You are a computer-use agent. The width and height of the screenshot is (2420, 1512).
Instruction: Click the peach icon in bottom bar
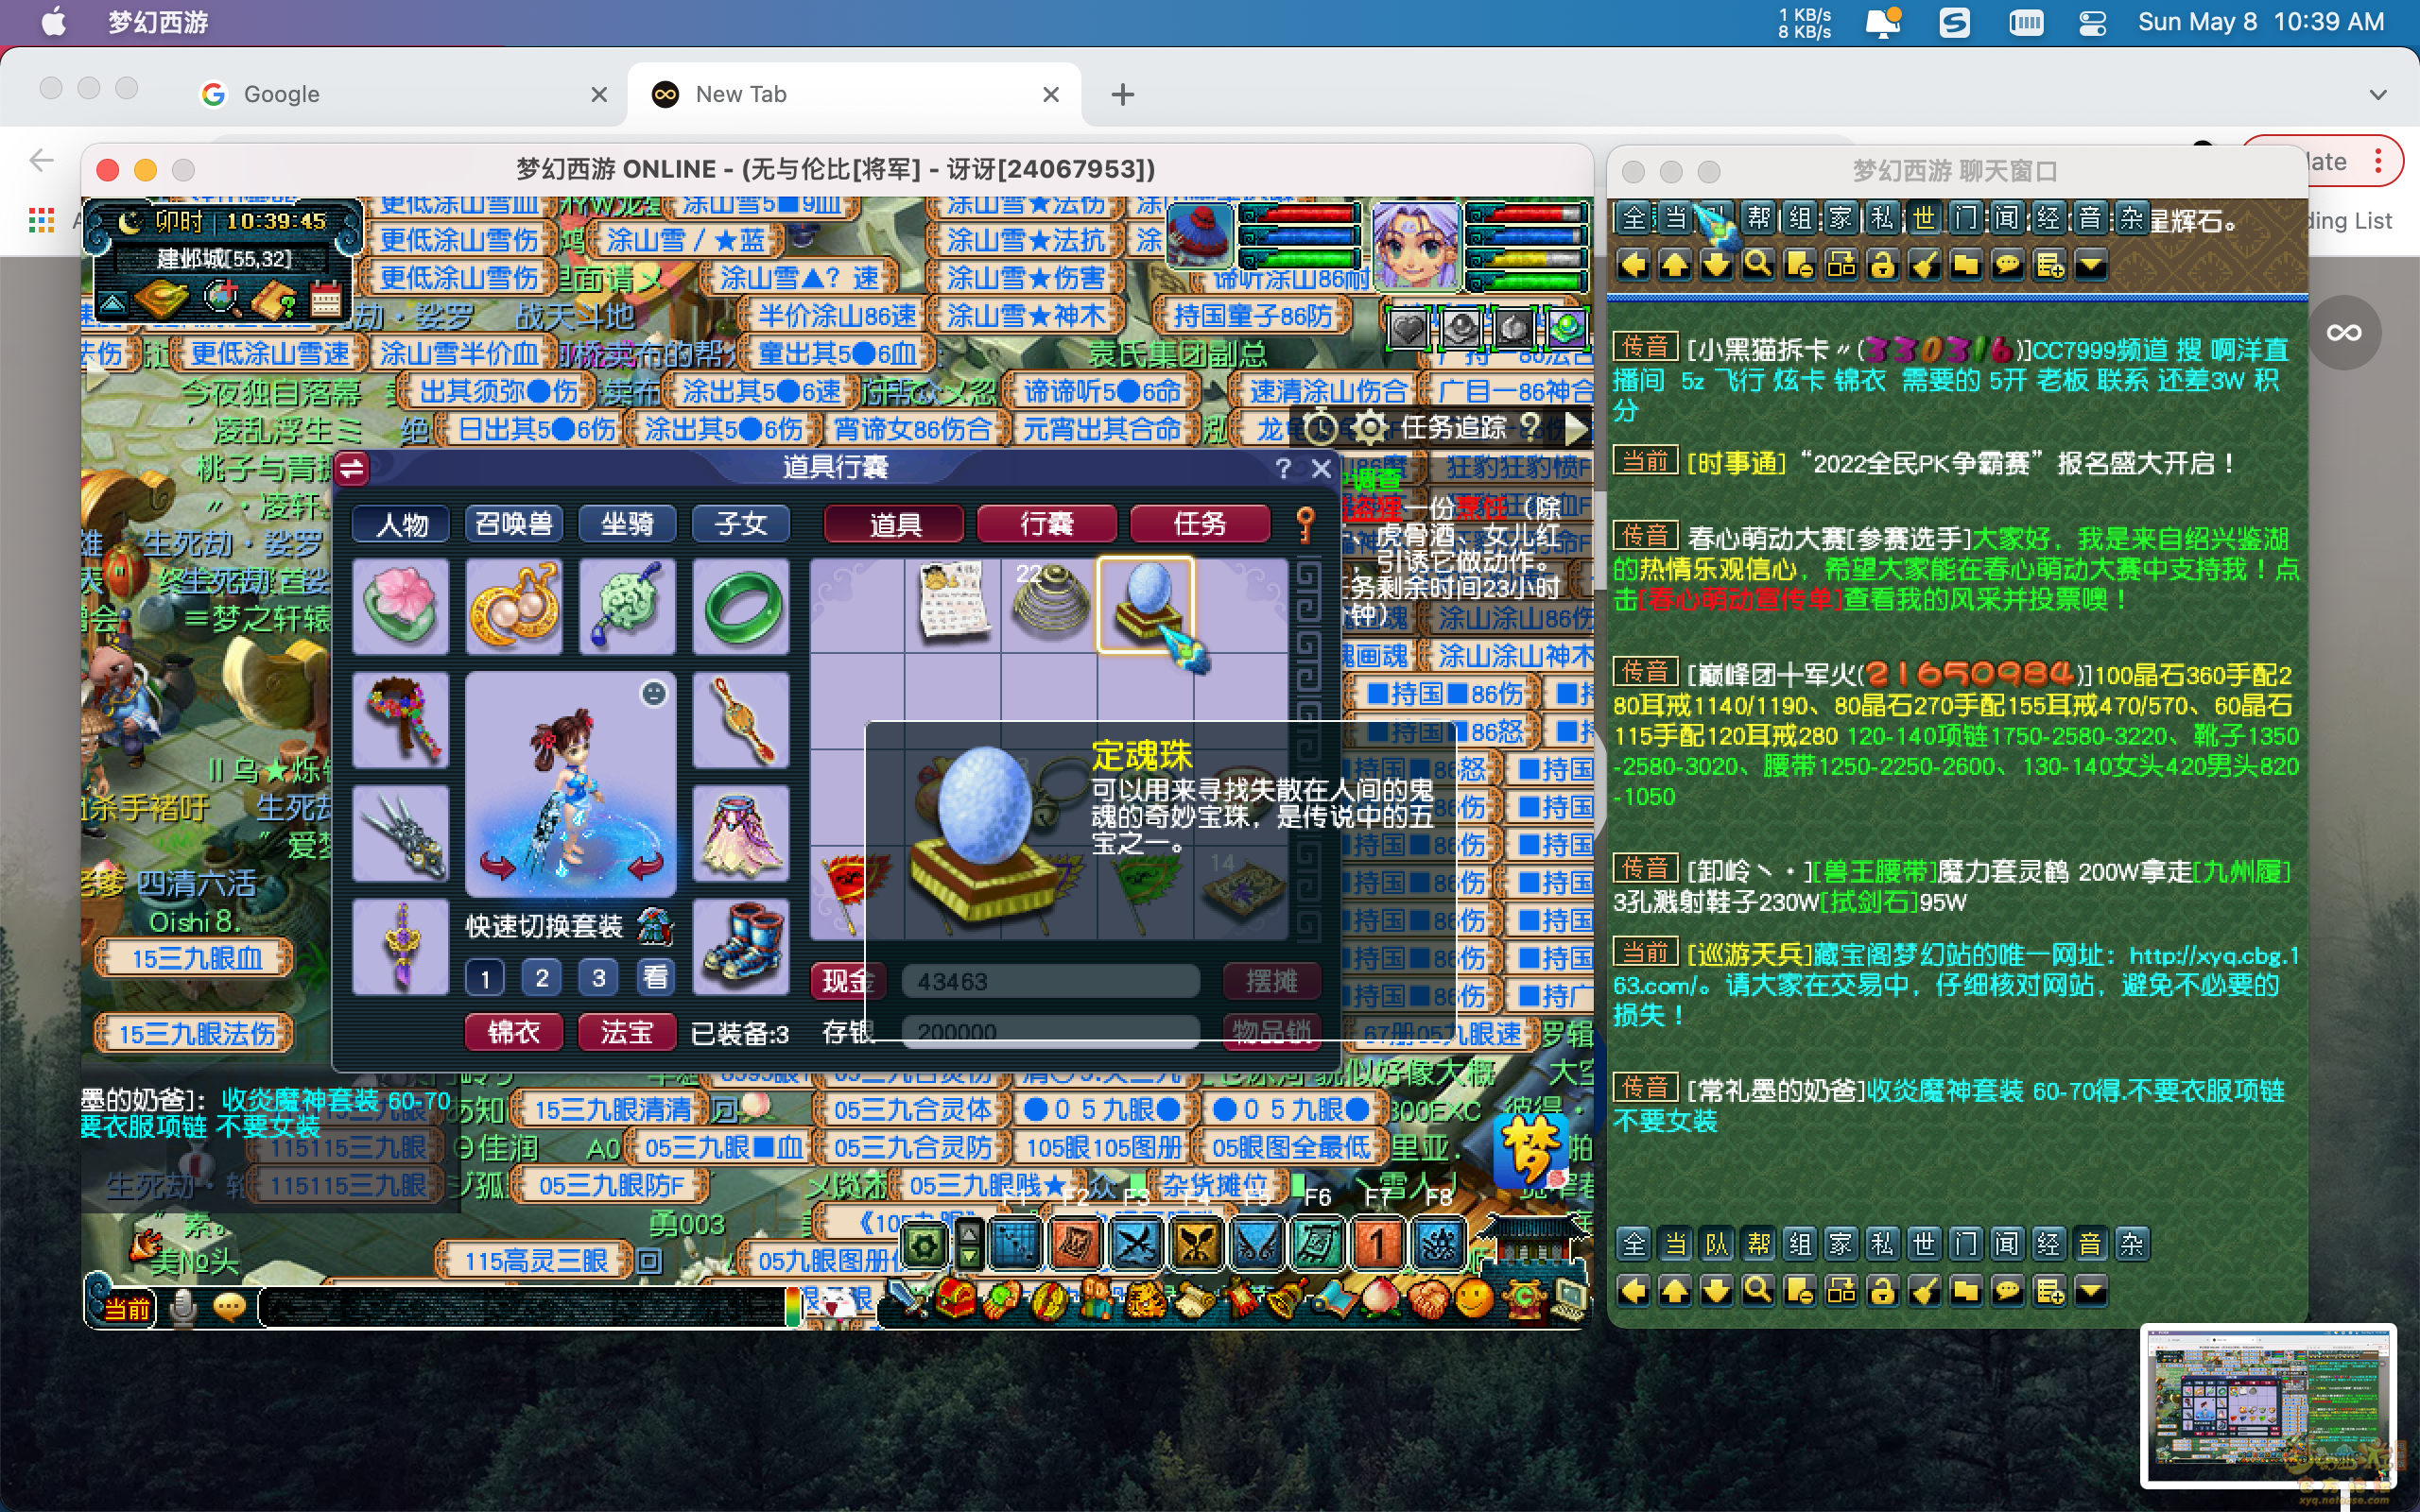(x=1382, y=1298)
